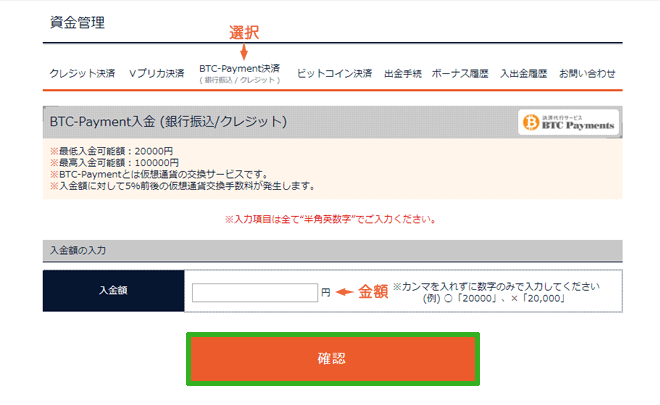Click the 仮想通貨の交換サービス description line
Screen dimensions: 660x405
pyautogui.click(x=159, y=174)
